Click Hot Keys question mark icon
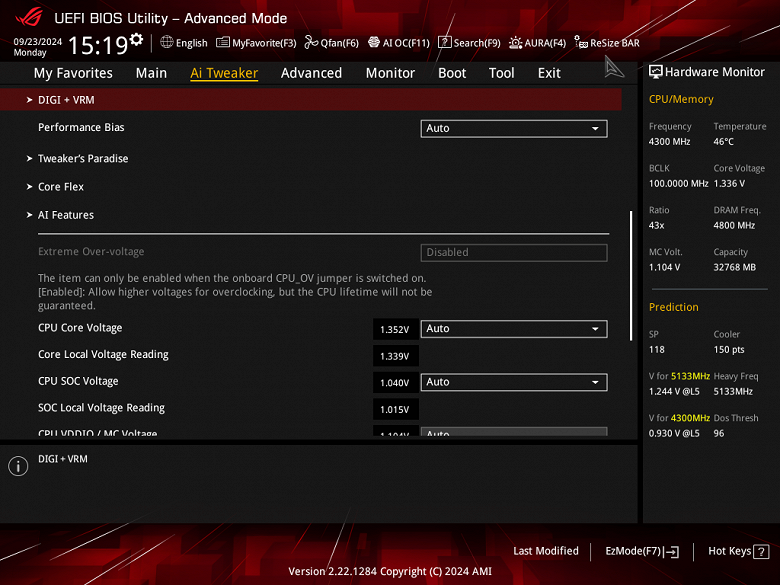 click(x=761, y=552)
